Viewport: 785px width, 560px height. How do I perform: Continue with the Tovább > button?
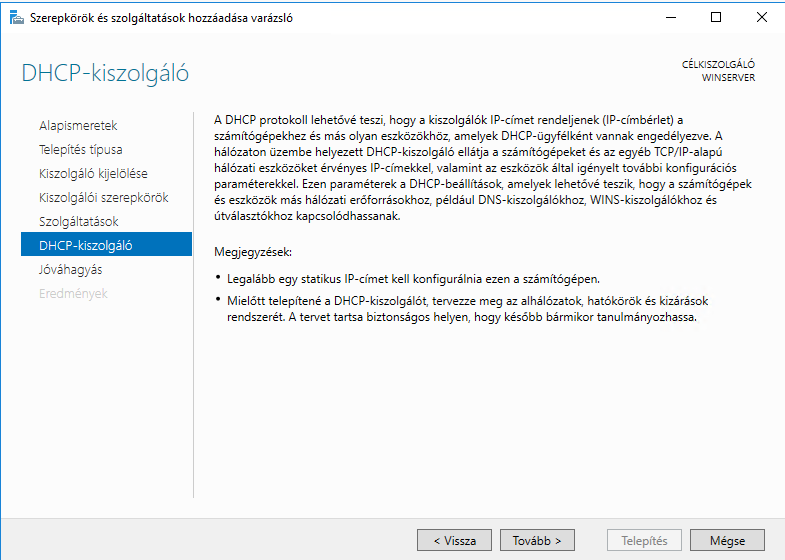tap(537, 541)
